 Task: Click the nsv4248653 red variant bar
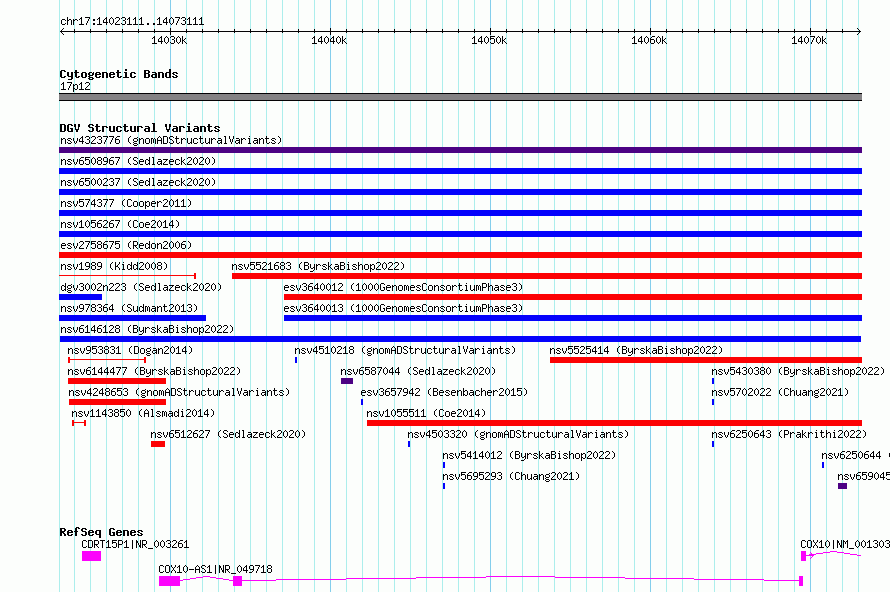[117, 402]
